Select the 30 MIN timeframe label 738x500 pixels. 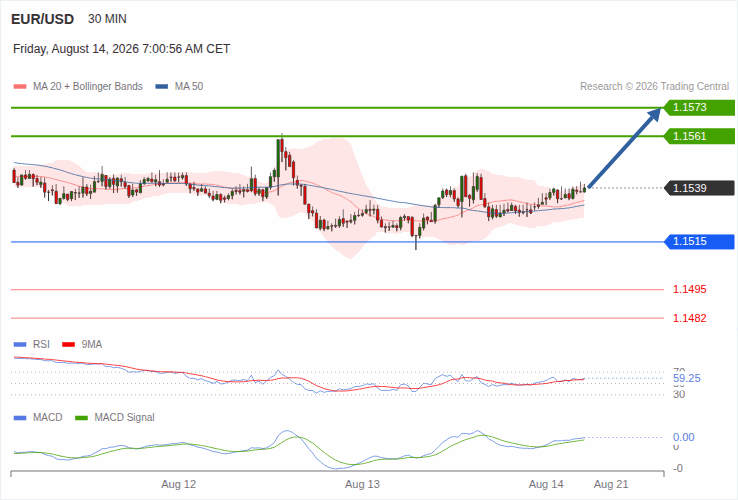click(107, 19)
